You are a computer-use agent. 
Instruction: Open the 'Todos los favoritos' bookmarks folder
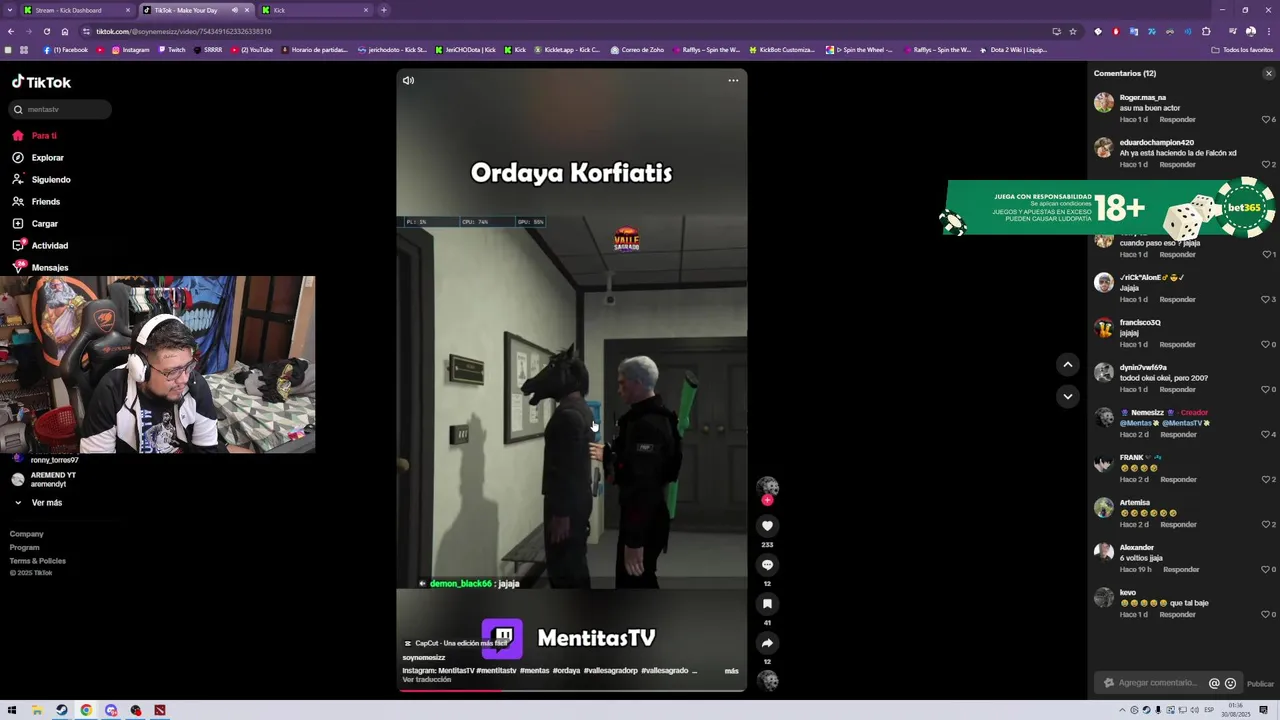(x=1242, y=50)
